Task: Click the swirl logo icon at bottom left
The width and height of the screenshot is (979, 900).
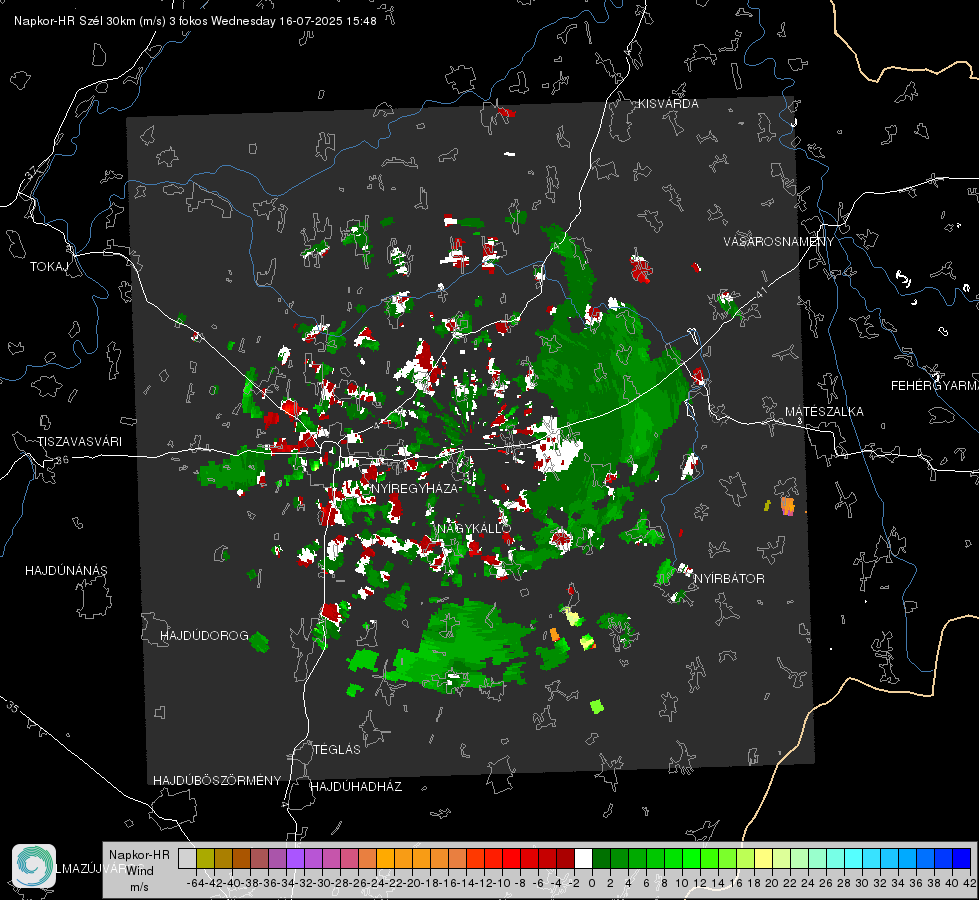Action: click(34, 866)
